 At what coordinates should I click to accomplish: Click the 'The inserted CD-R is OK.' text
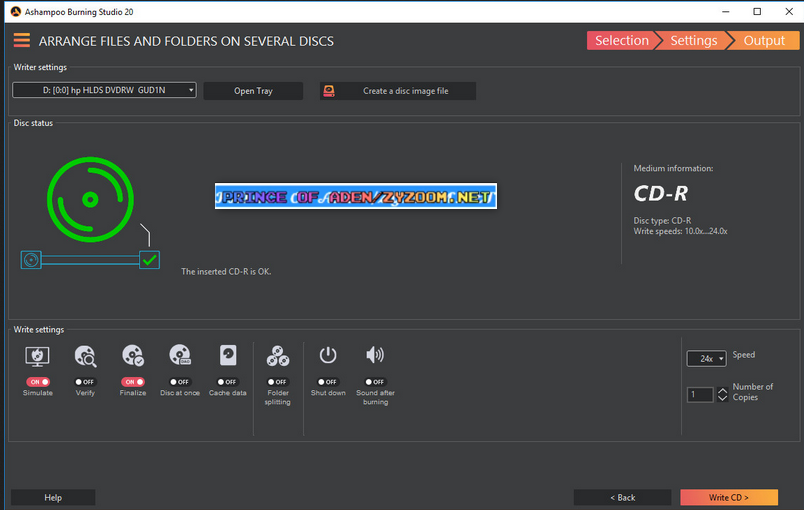coord(226,272)
